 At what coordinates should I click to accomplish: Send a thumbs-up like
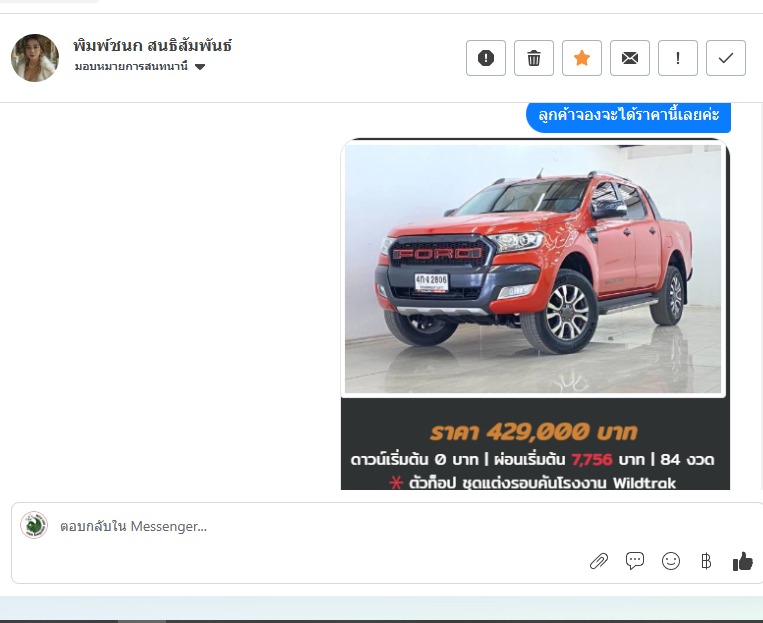(743, 561)
